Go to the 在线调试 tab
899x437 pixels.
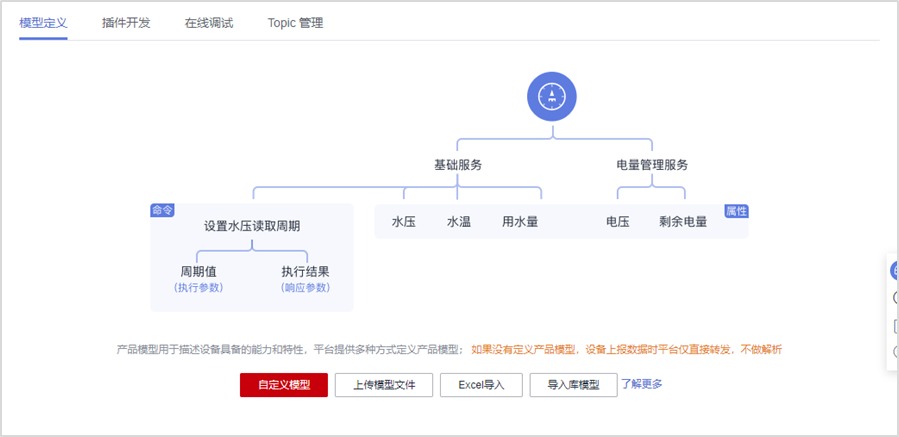point(209,22)
